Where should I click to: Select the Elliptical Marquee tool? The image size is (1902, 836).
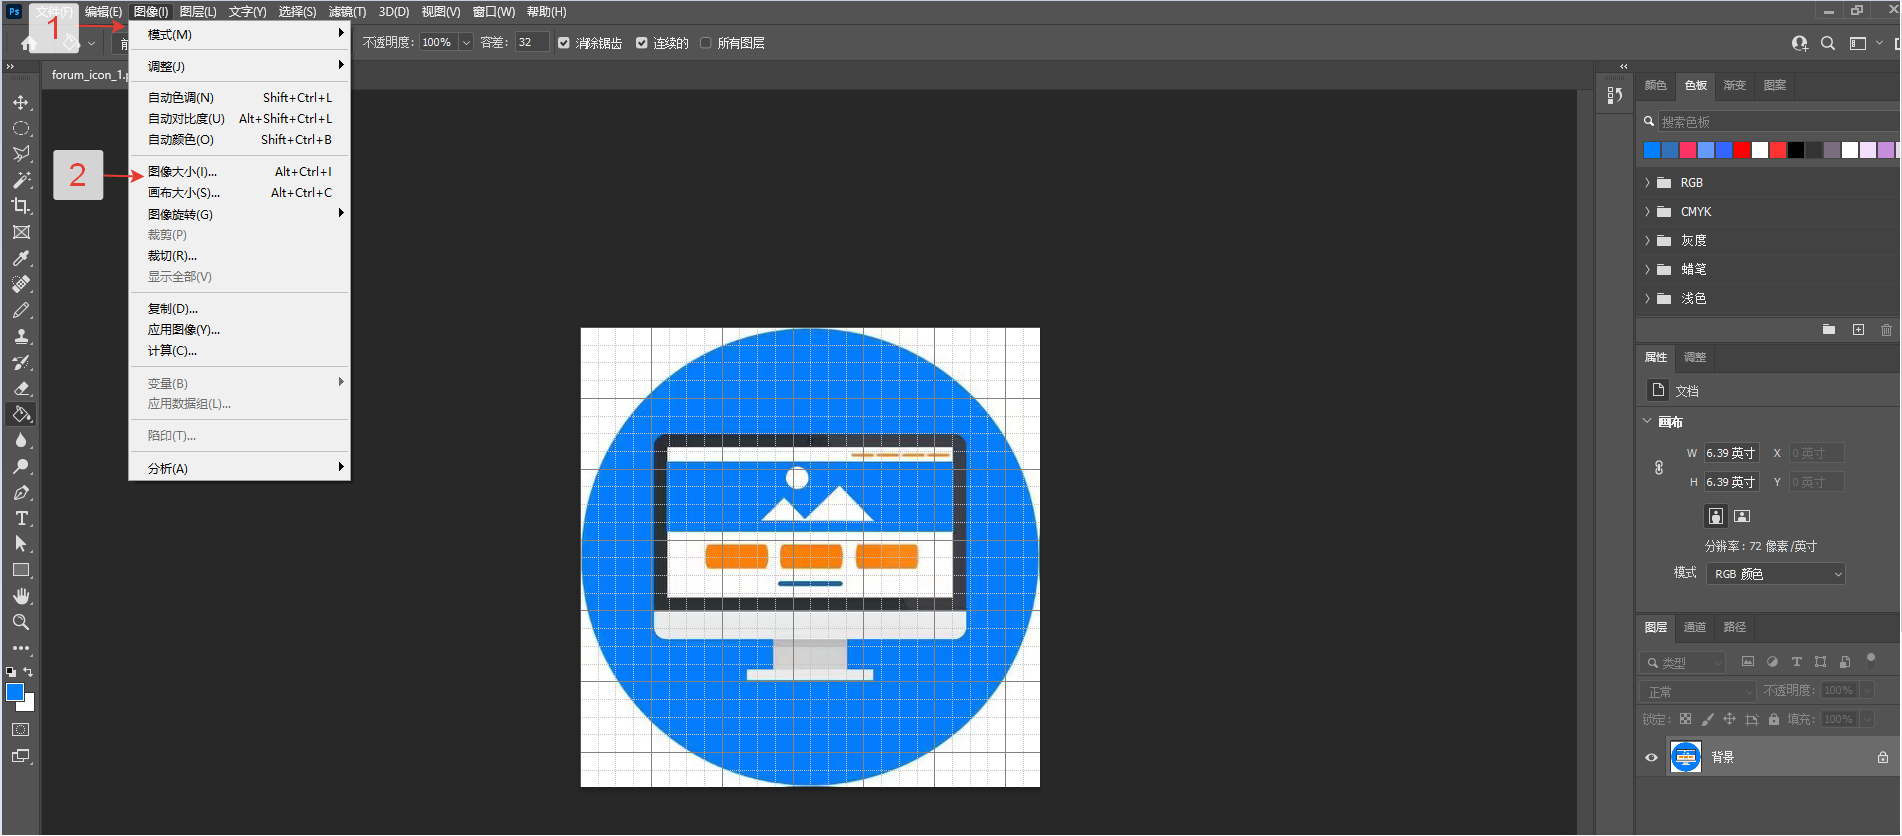(x=21, y=128)
